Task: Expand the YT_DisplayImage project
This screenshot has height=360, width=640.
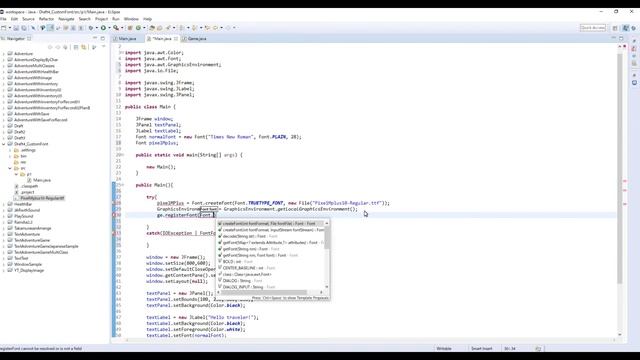Action: pyautogui.click(x=4, y=270)
